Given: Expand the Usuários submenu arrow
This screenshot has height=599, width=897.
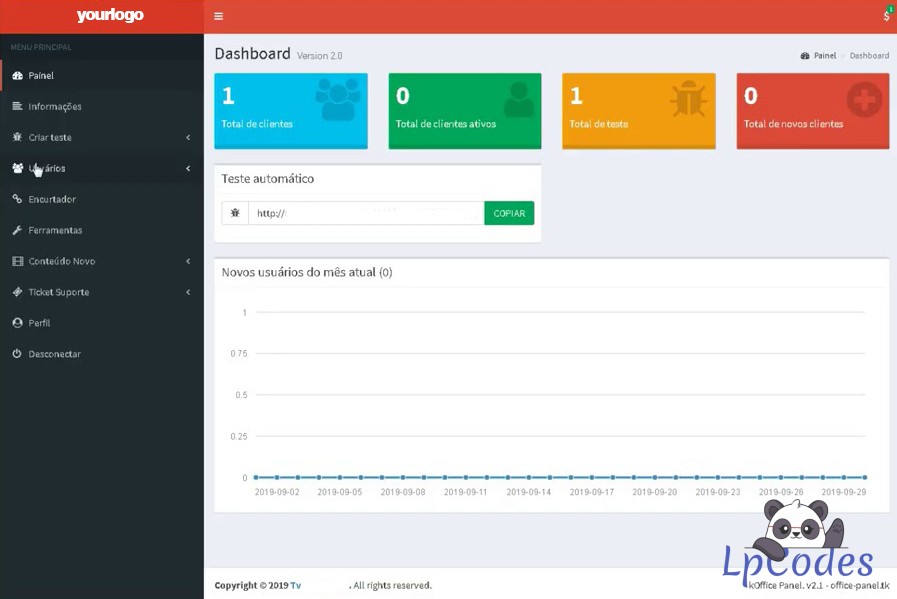Looking at the screenshot, I should coord(188,168).
